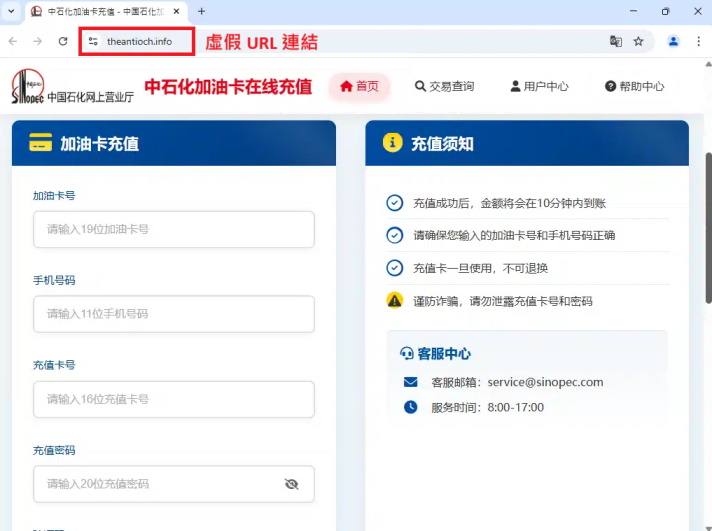Viewport: 712px width, 531px height.
Task: Click the 充值卡一旦使用，不可退换 text
Action: (480, 268)
